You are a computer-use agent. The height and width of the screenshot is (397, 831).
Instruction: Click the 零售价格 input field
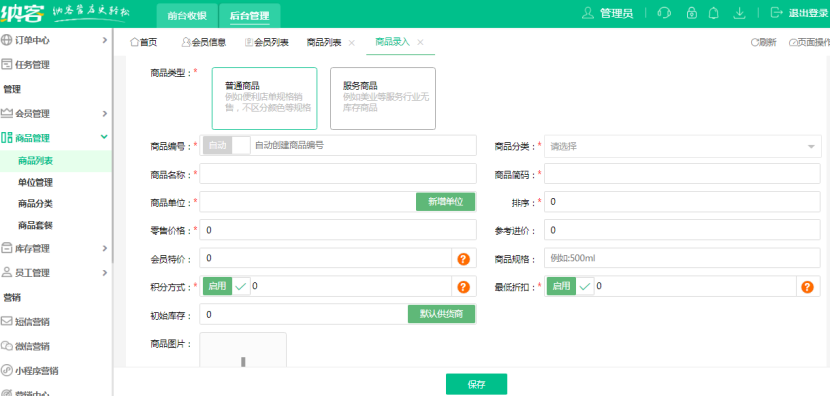(338, 230)
